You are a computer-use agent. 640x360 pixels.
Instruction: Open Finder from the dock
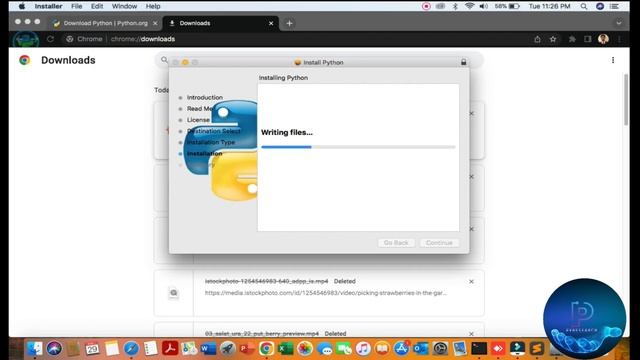pyautogui.click(x=35, y=349)
